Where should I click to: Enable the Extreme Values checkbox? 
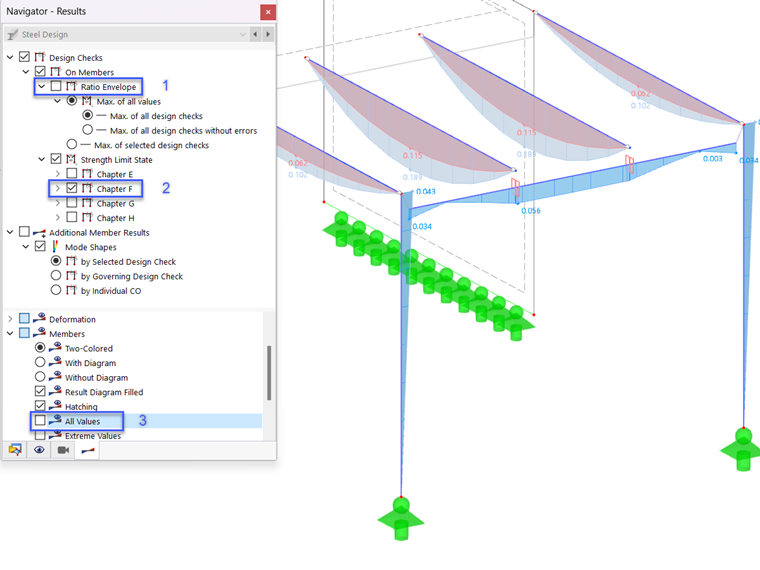click(x=40, y=435)
